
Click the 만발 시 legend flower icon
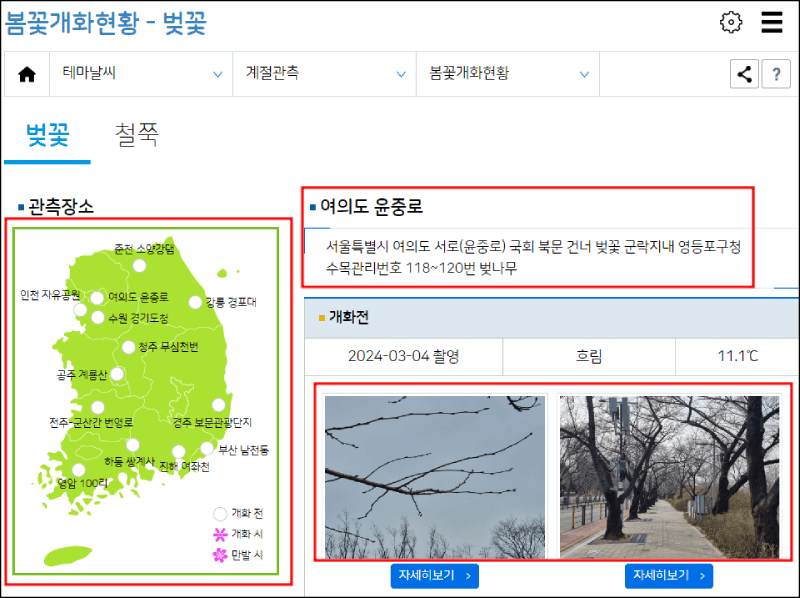point(220,555)
